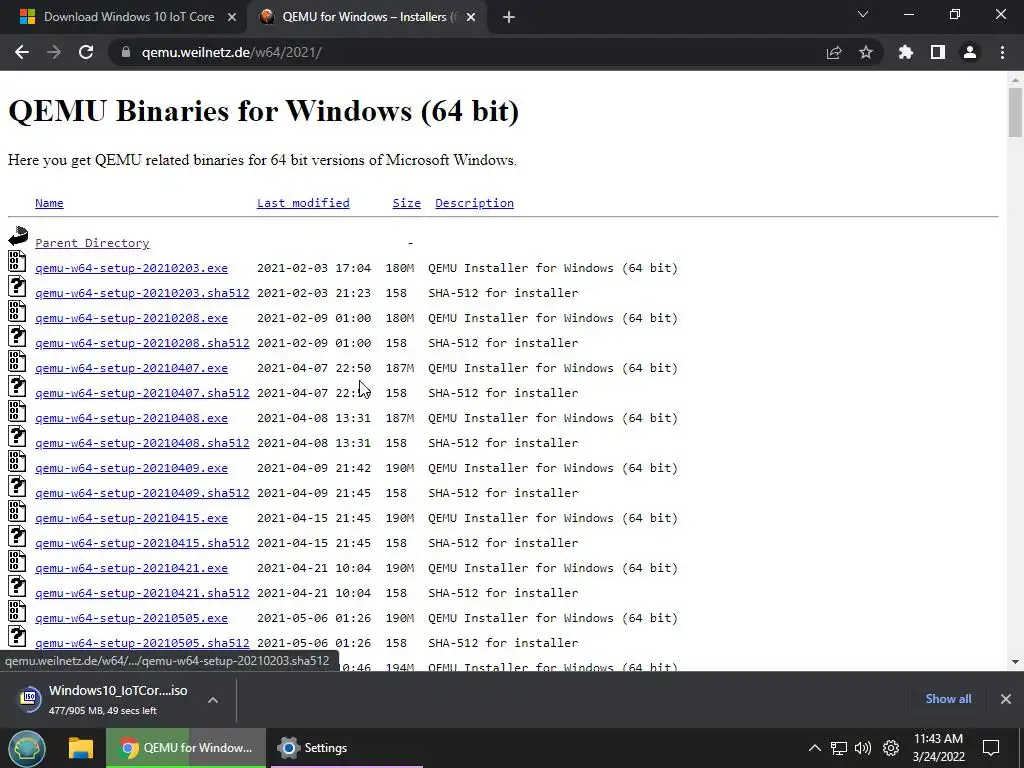Open the Chrome profile menu
Image resolution: width=1024 pixels, height=768 pixels.
coord(970,52)
